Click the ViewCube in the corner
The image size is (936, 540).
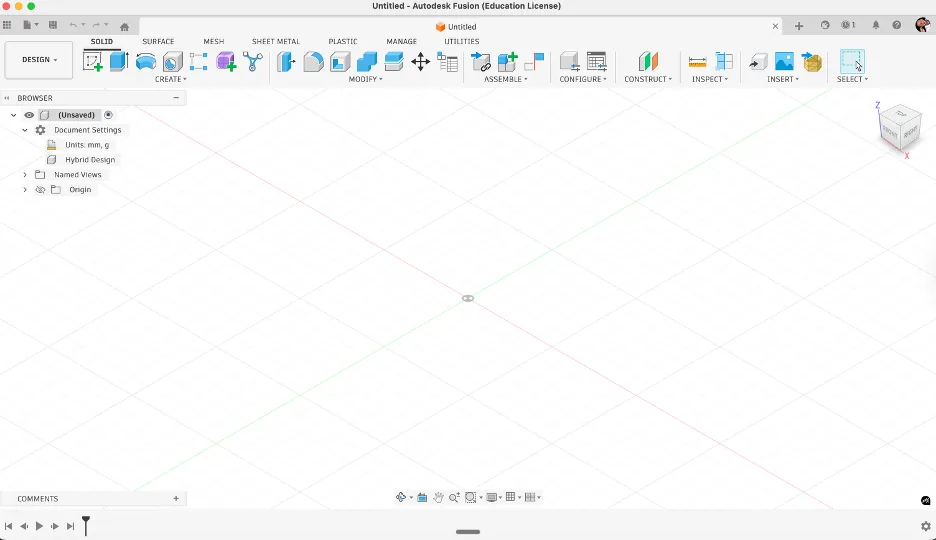[900, 126]
